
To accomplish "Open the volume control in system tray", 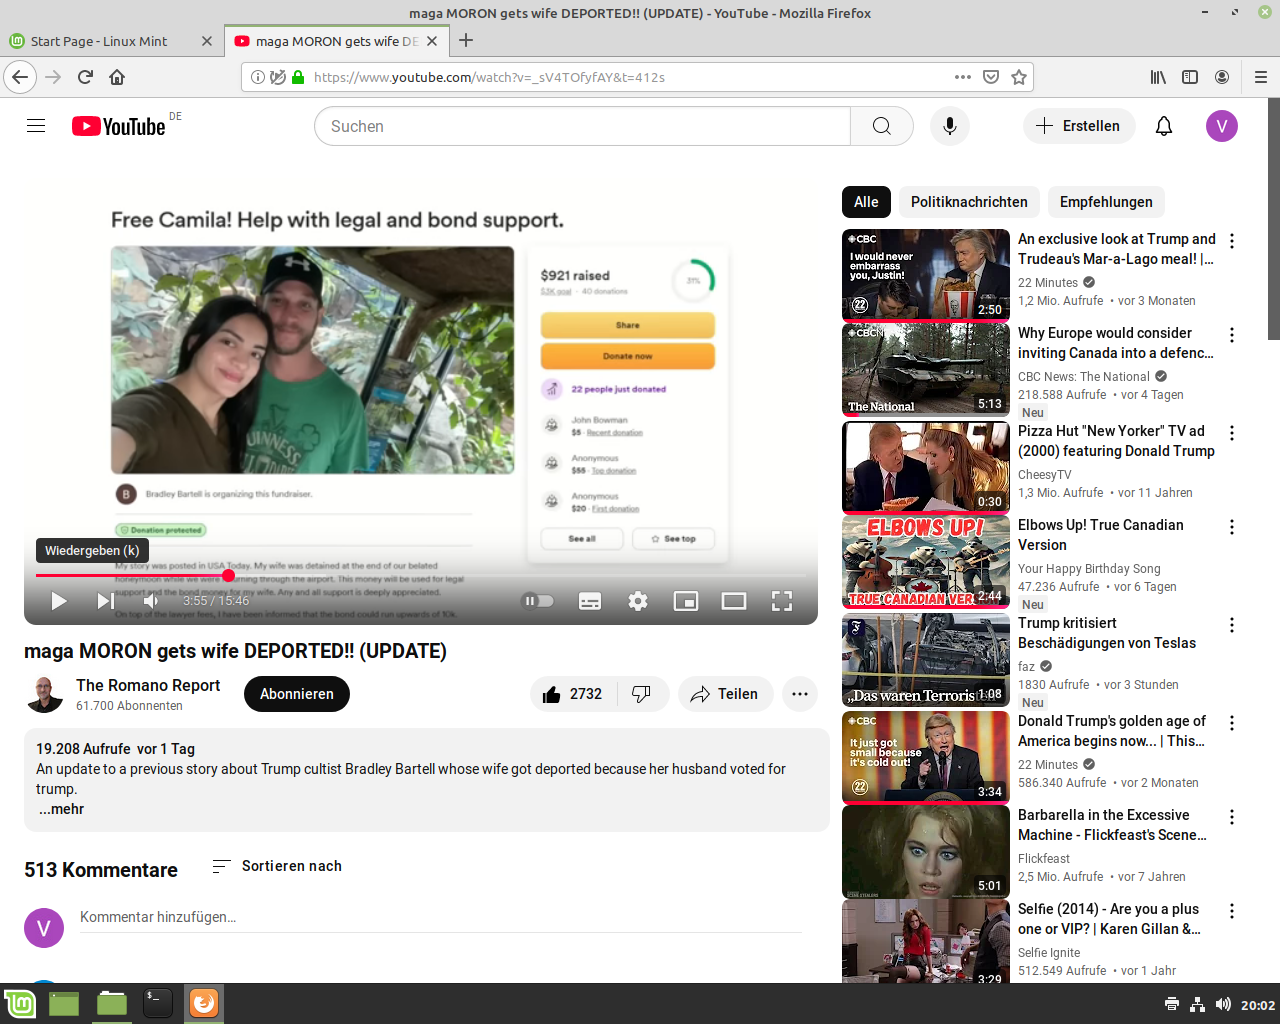I will [x=1223, y=1004].
